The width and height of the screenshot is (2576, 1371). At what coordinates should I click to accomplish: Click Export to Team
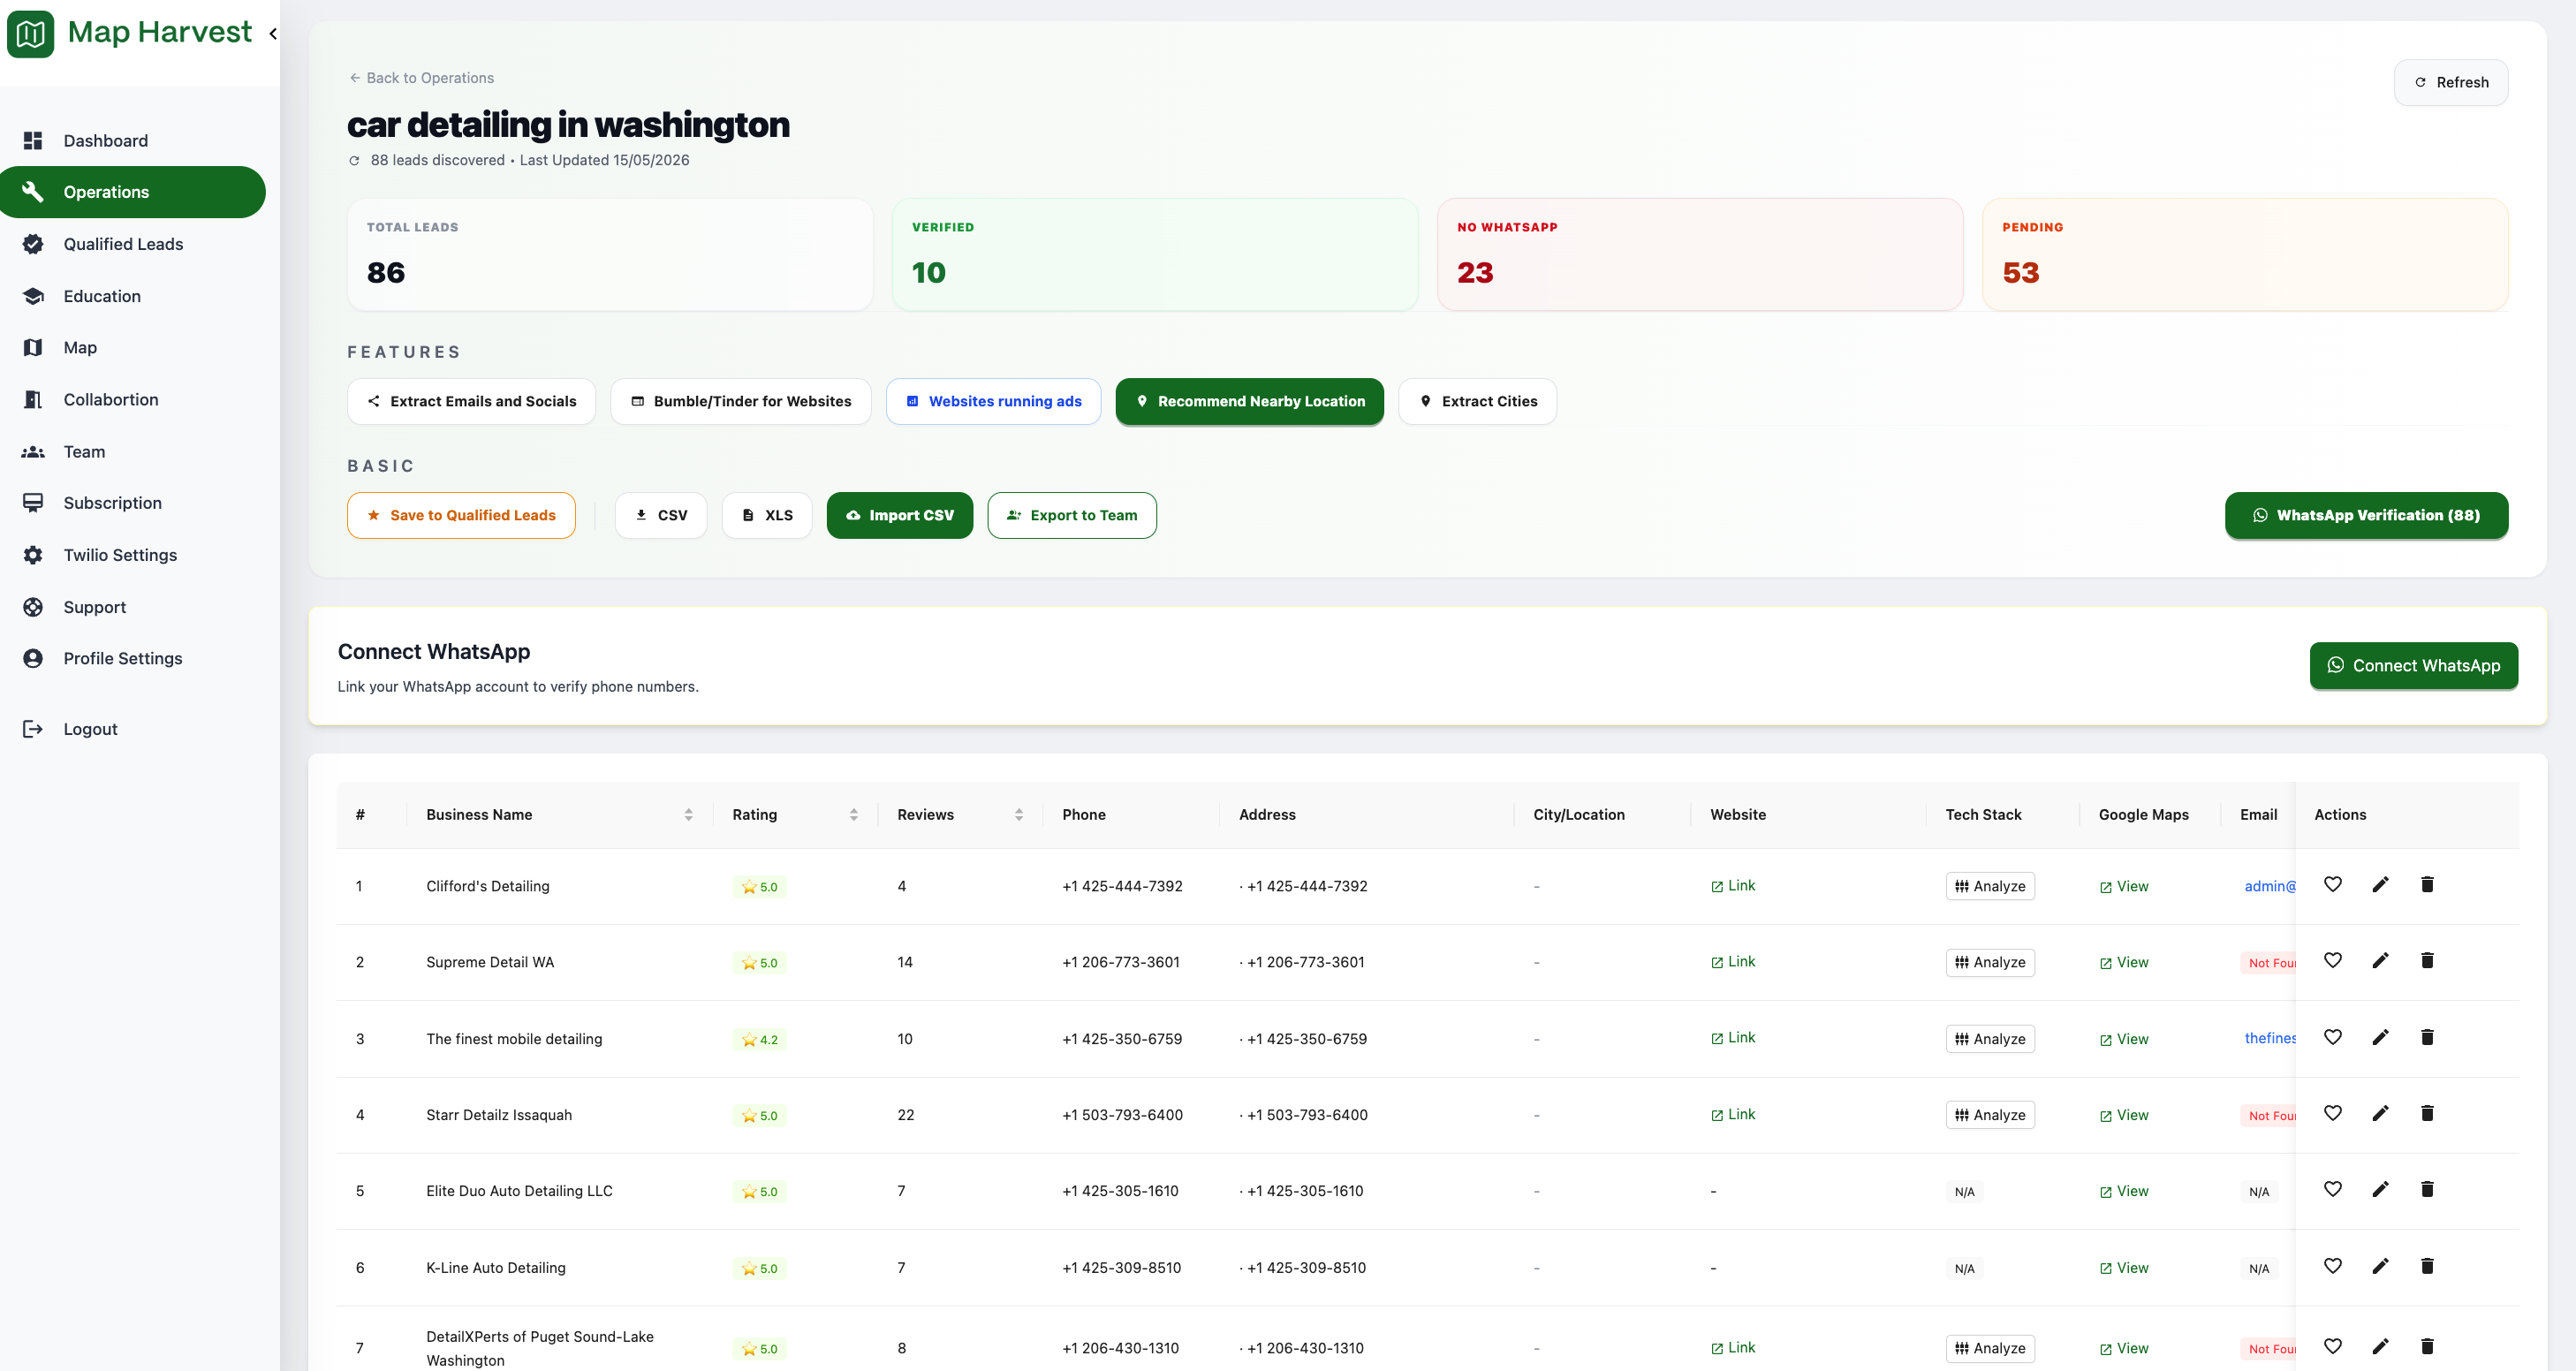[1071, 515]
